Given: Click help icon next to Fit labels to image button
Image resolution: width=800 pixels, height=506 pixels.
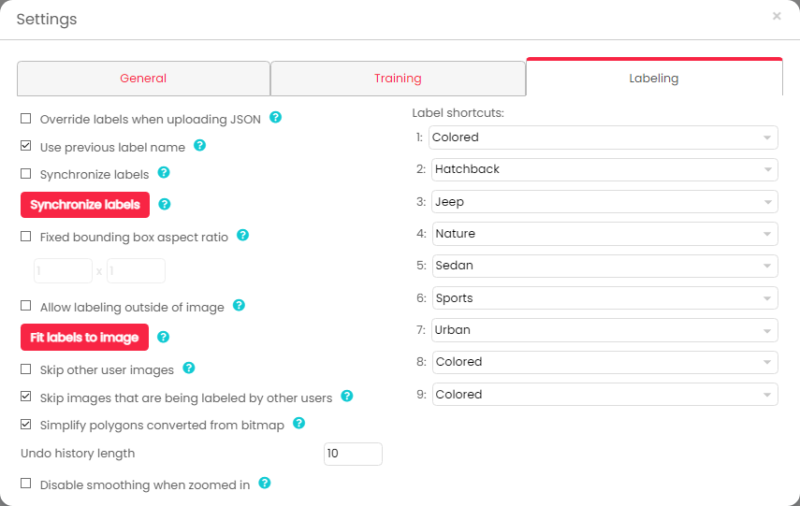Looking at the screenshot, I should pyautogui.click(x=164, y=337).
